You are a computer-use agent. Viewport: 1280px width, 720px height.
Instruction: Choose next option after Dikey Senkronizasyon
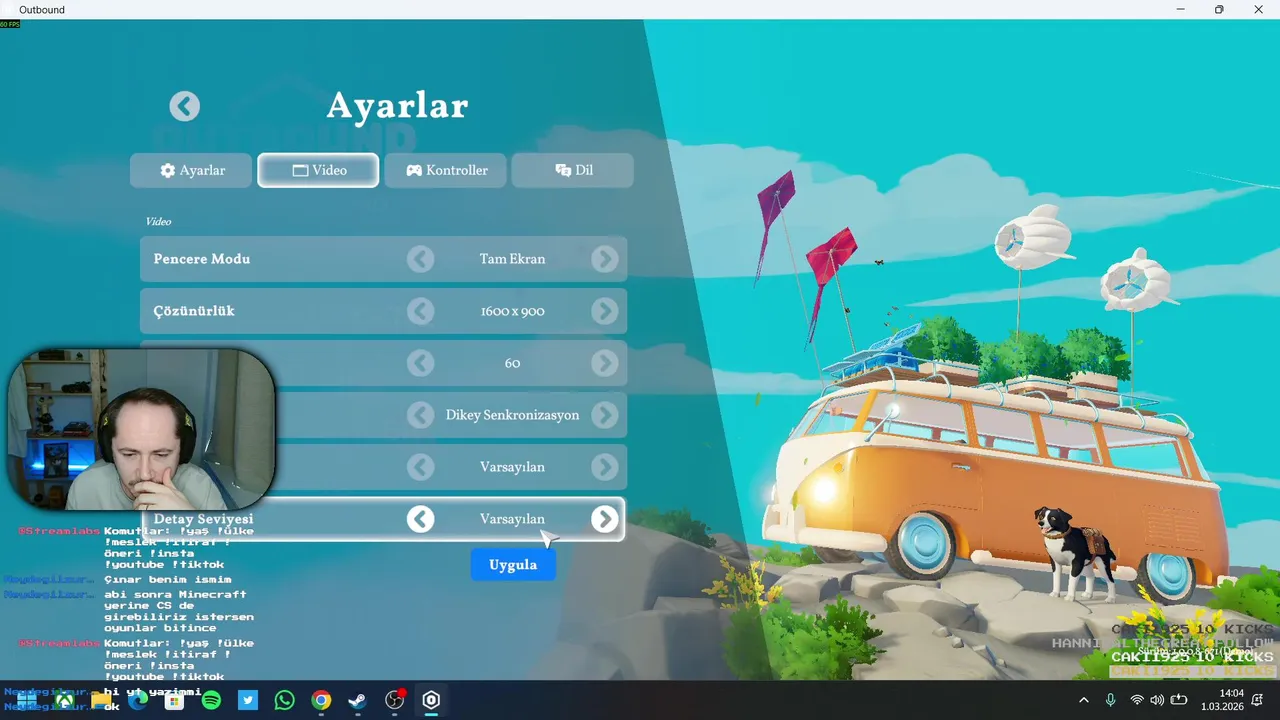tap(604, 415)
